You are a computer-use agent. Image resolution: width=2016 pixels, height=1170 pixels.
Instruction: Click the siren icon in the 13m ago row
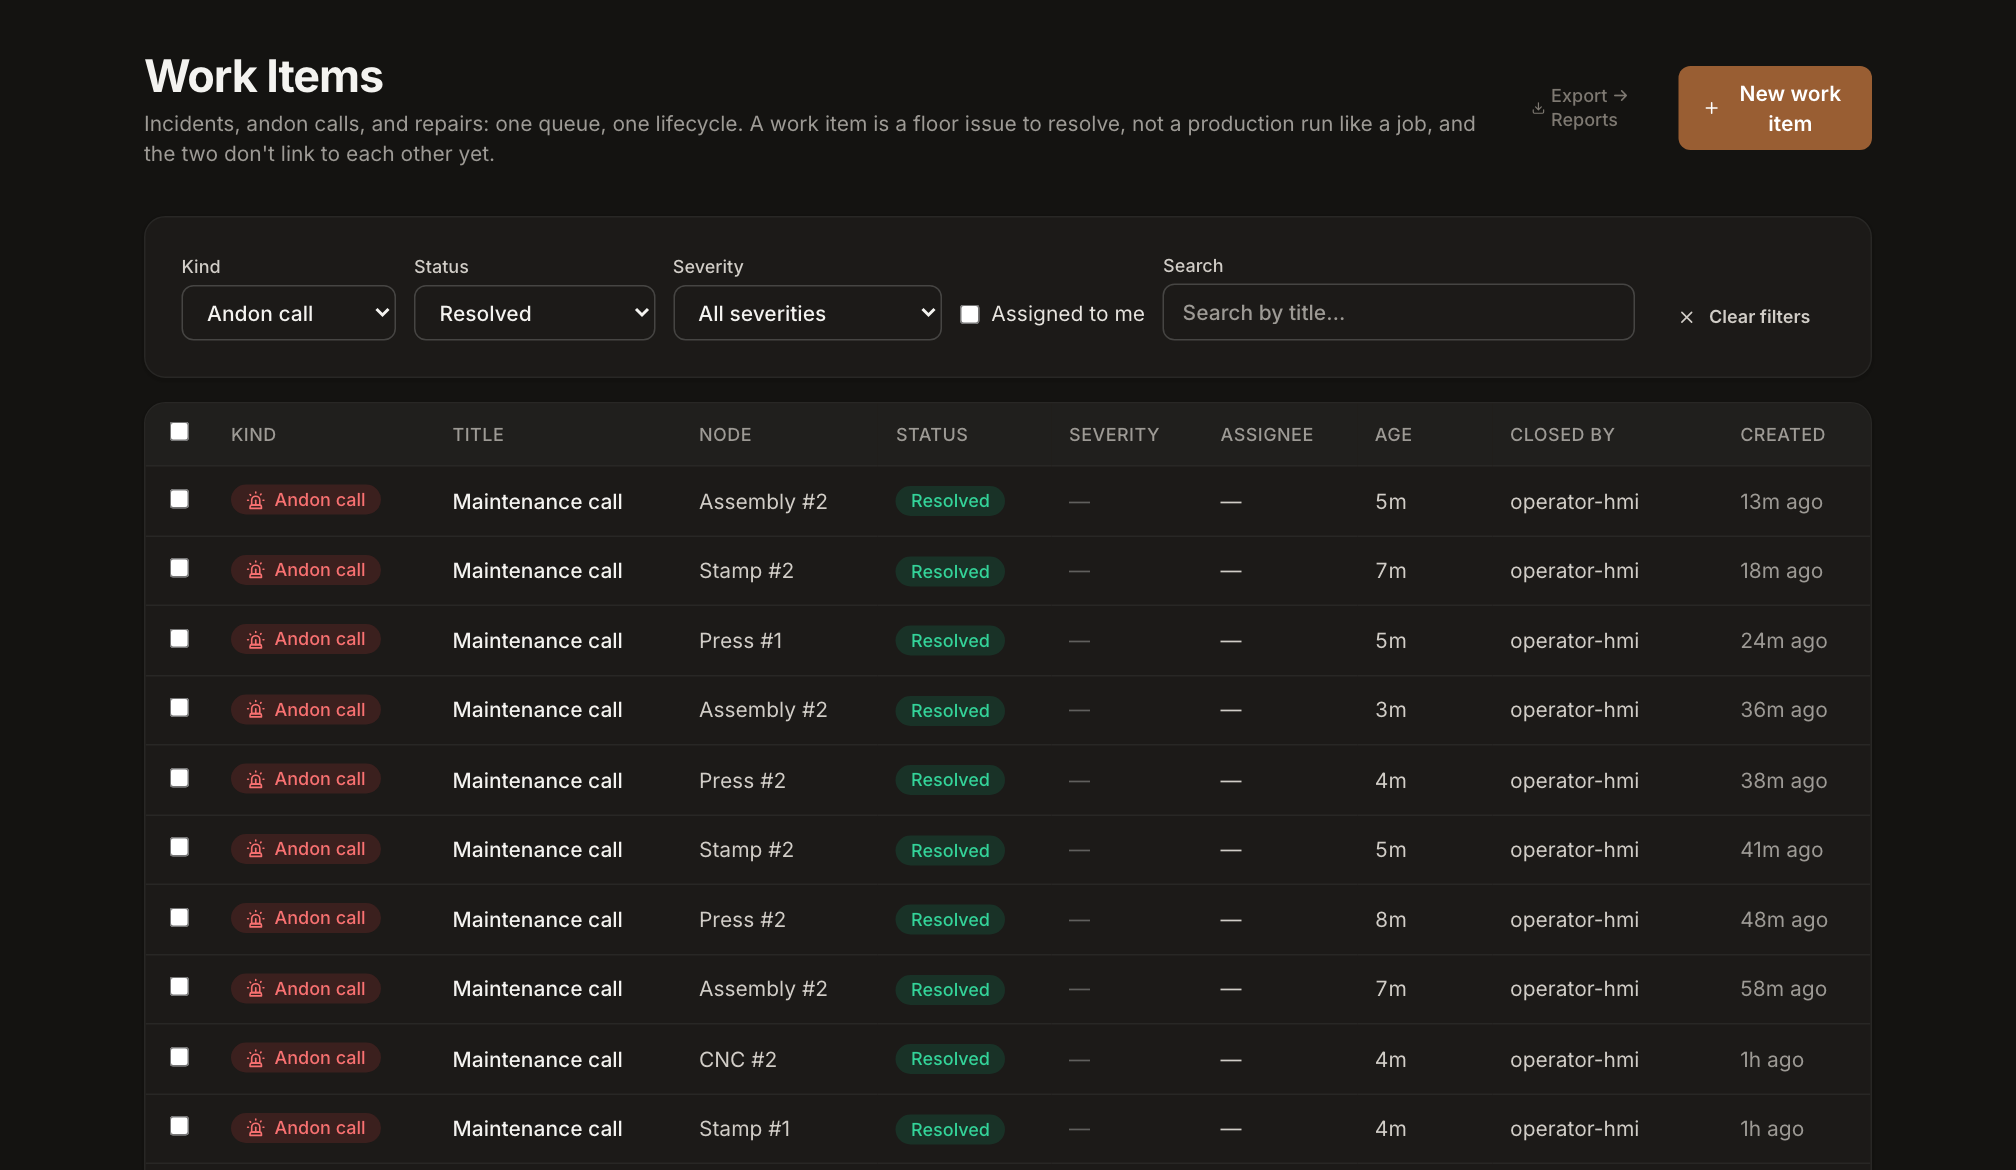(x=256, y=500)
